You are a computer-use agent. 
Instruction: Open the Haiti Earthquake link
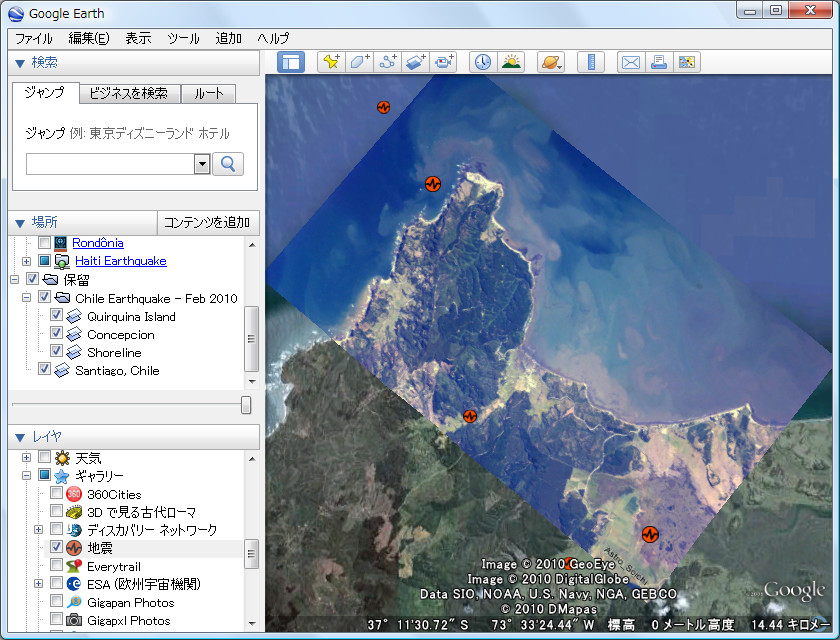121,261
